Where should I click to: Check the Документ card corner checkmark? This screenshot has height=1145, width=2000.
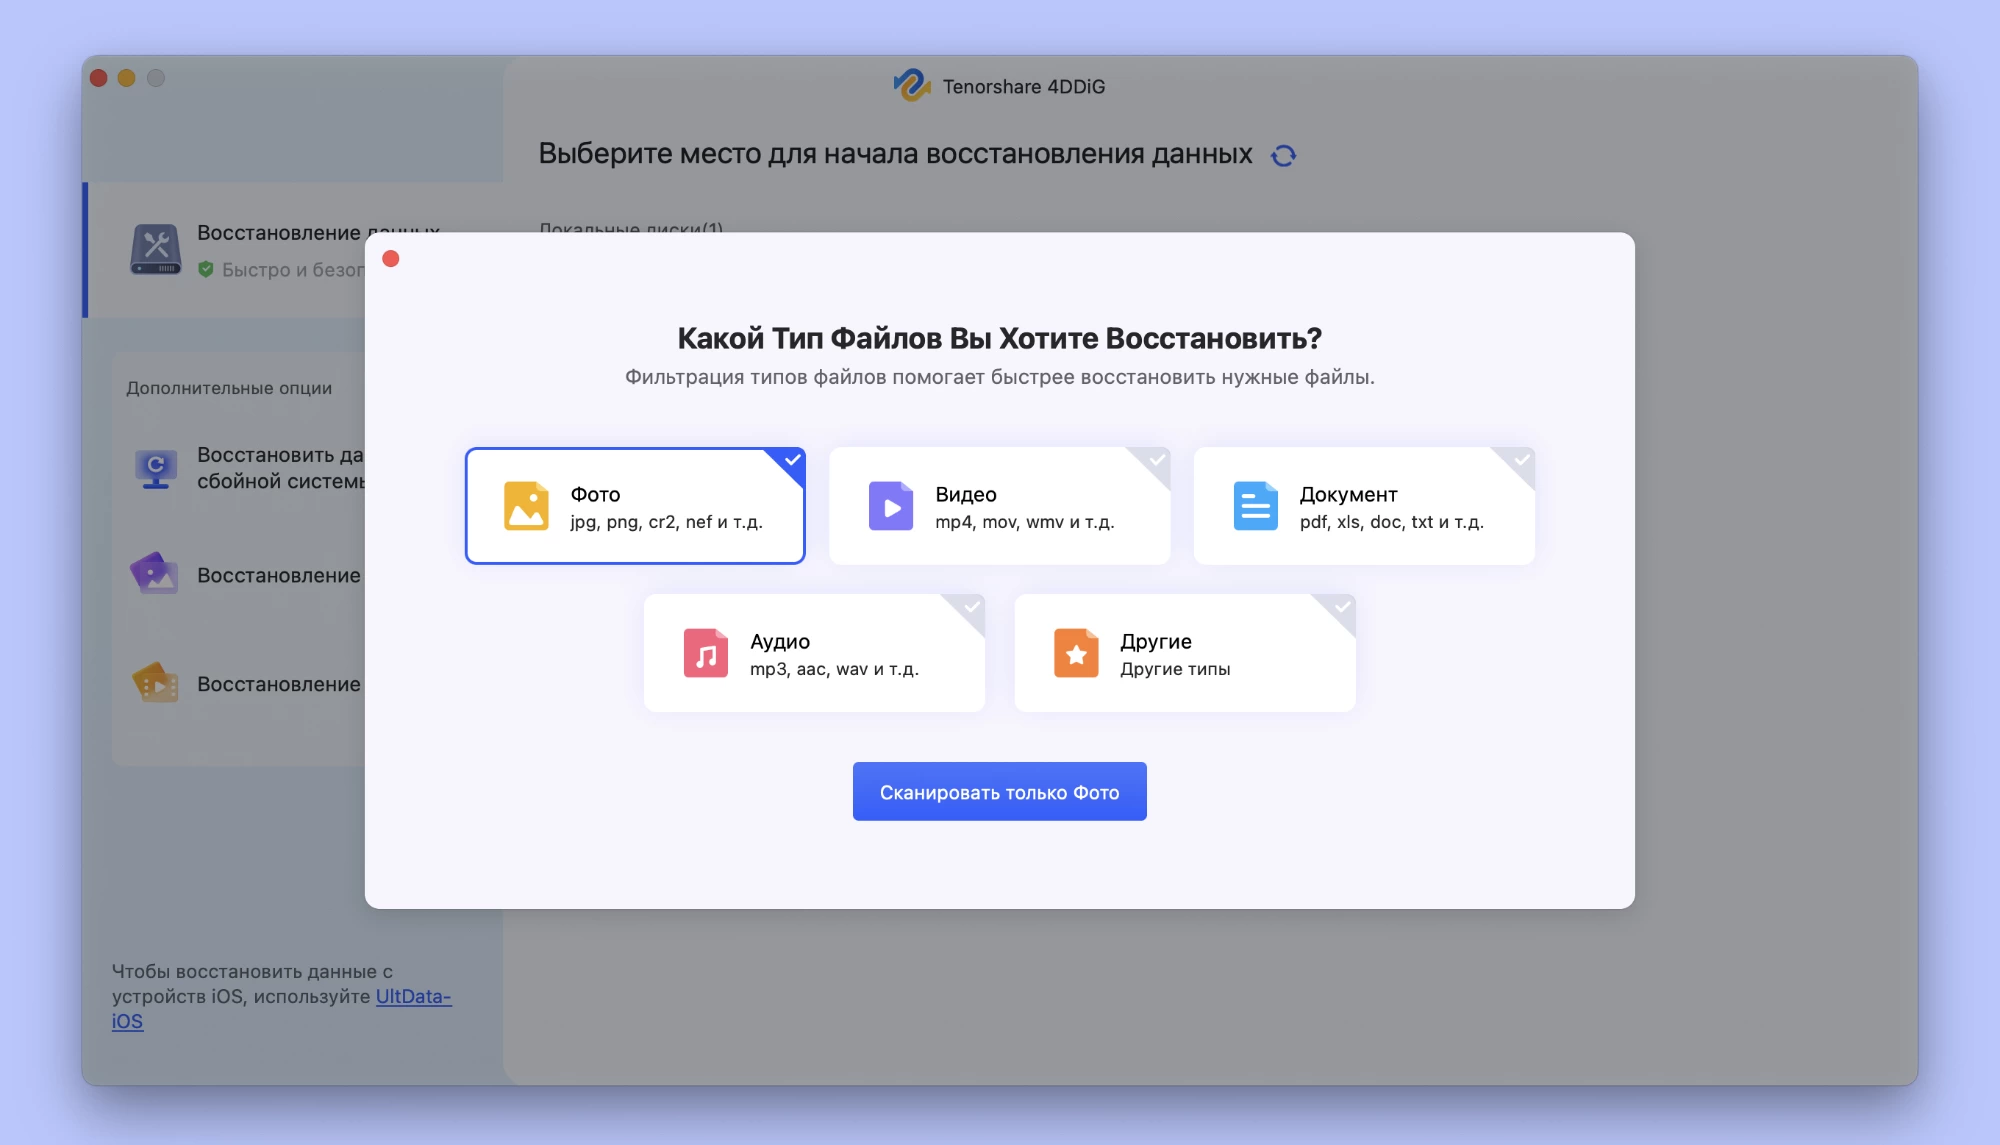coord(1521,460)
